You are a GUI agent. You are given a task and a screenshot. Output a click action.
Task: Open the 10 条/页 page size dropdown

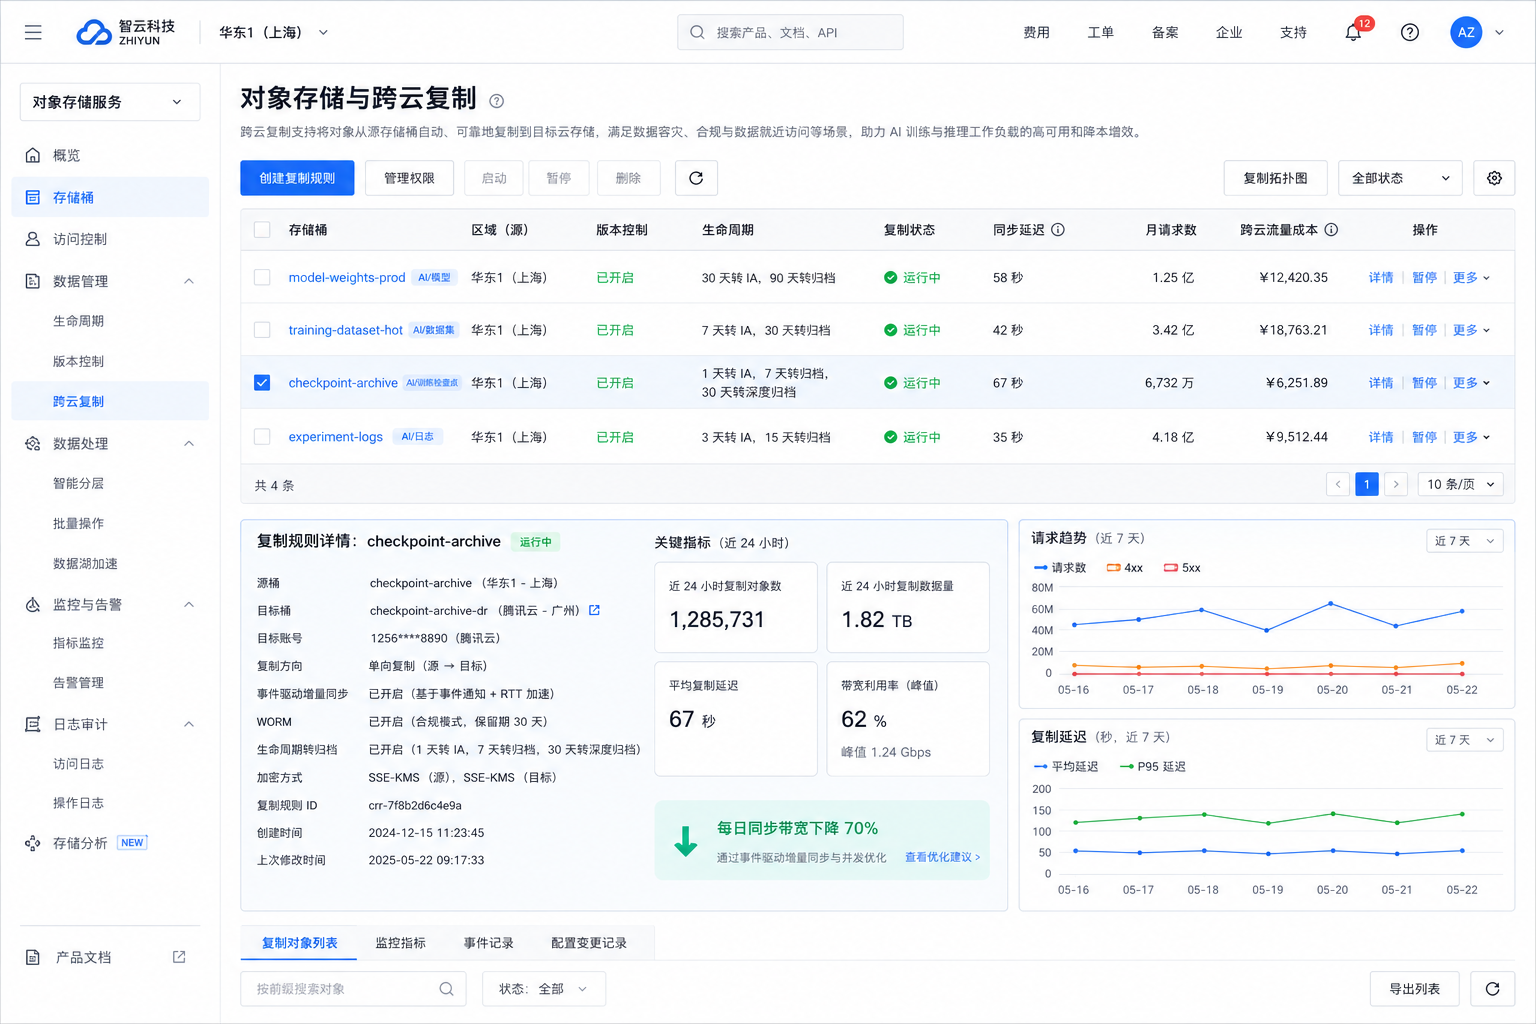pos(1461,484)
